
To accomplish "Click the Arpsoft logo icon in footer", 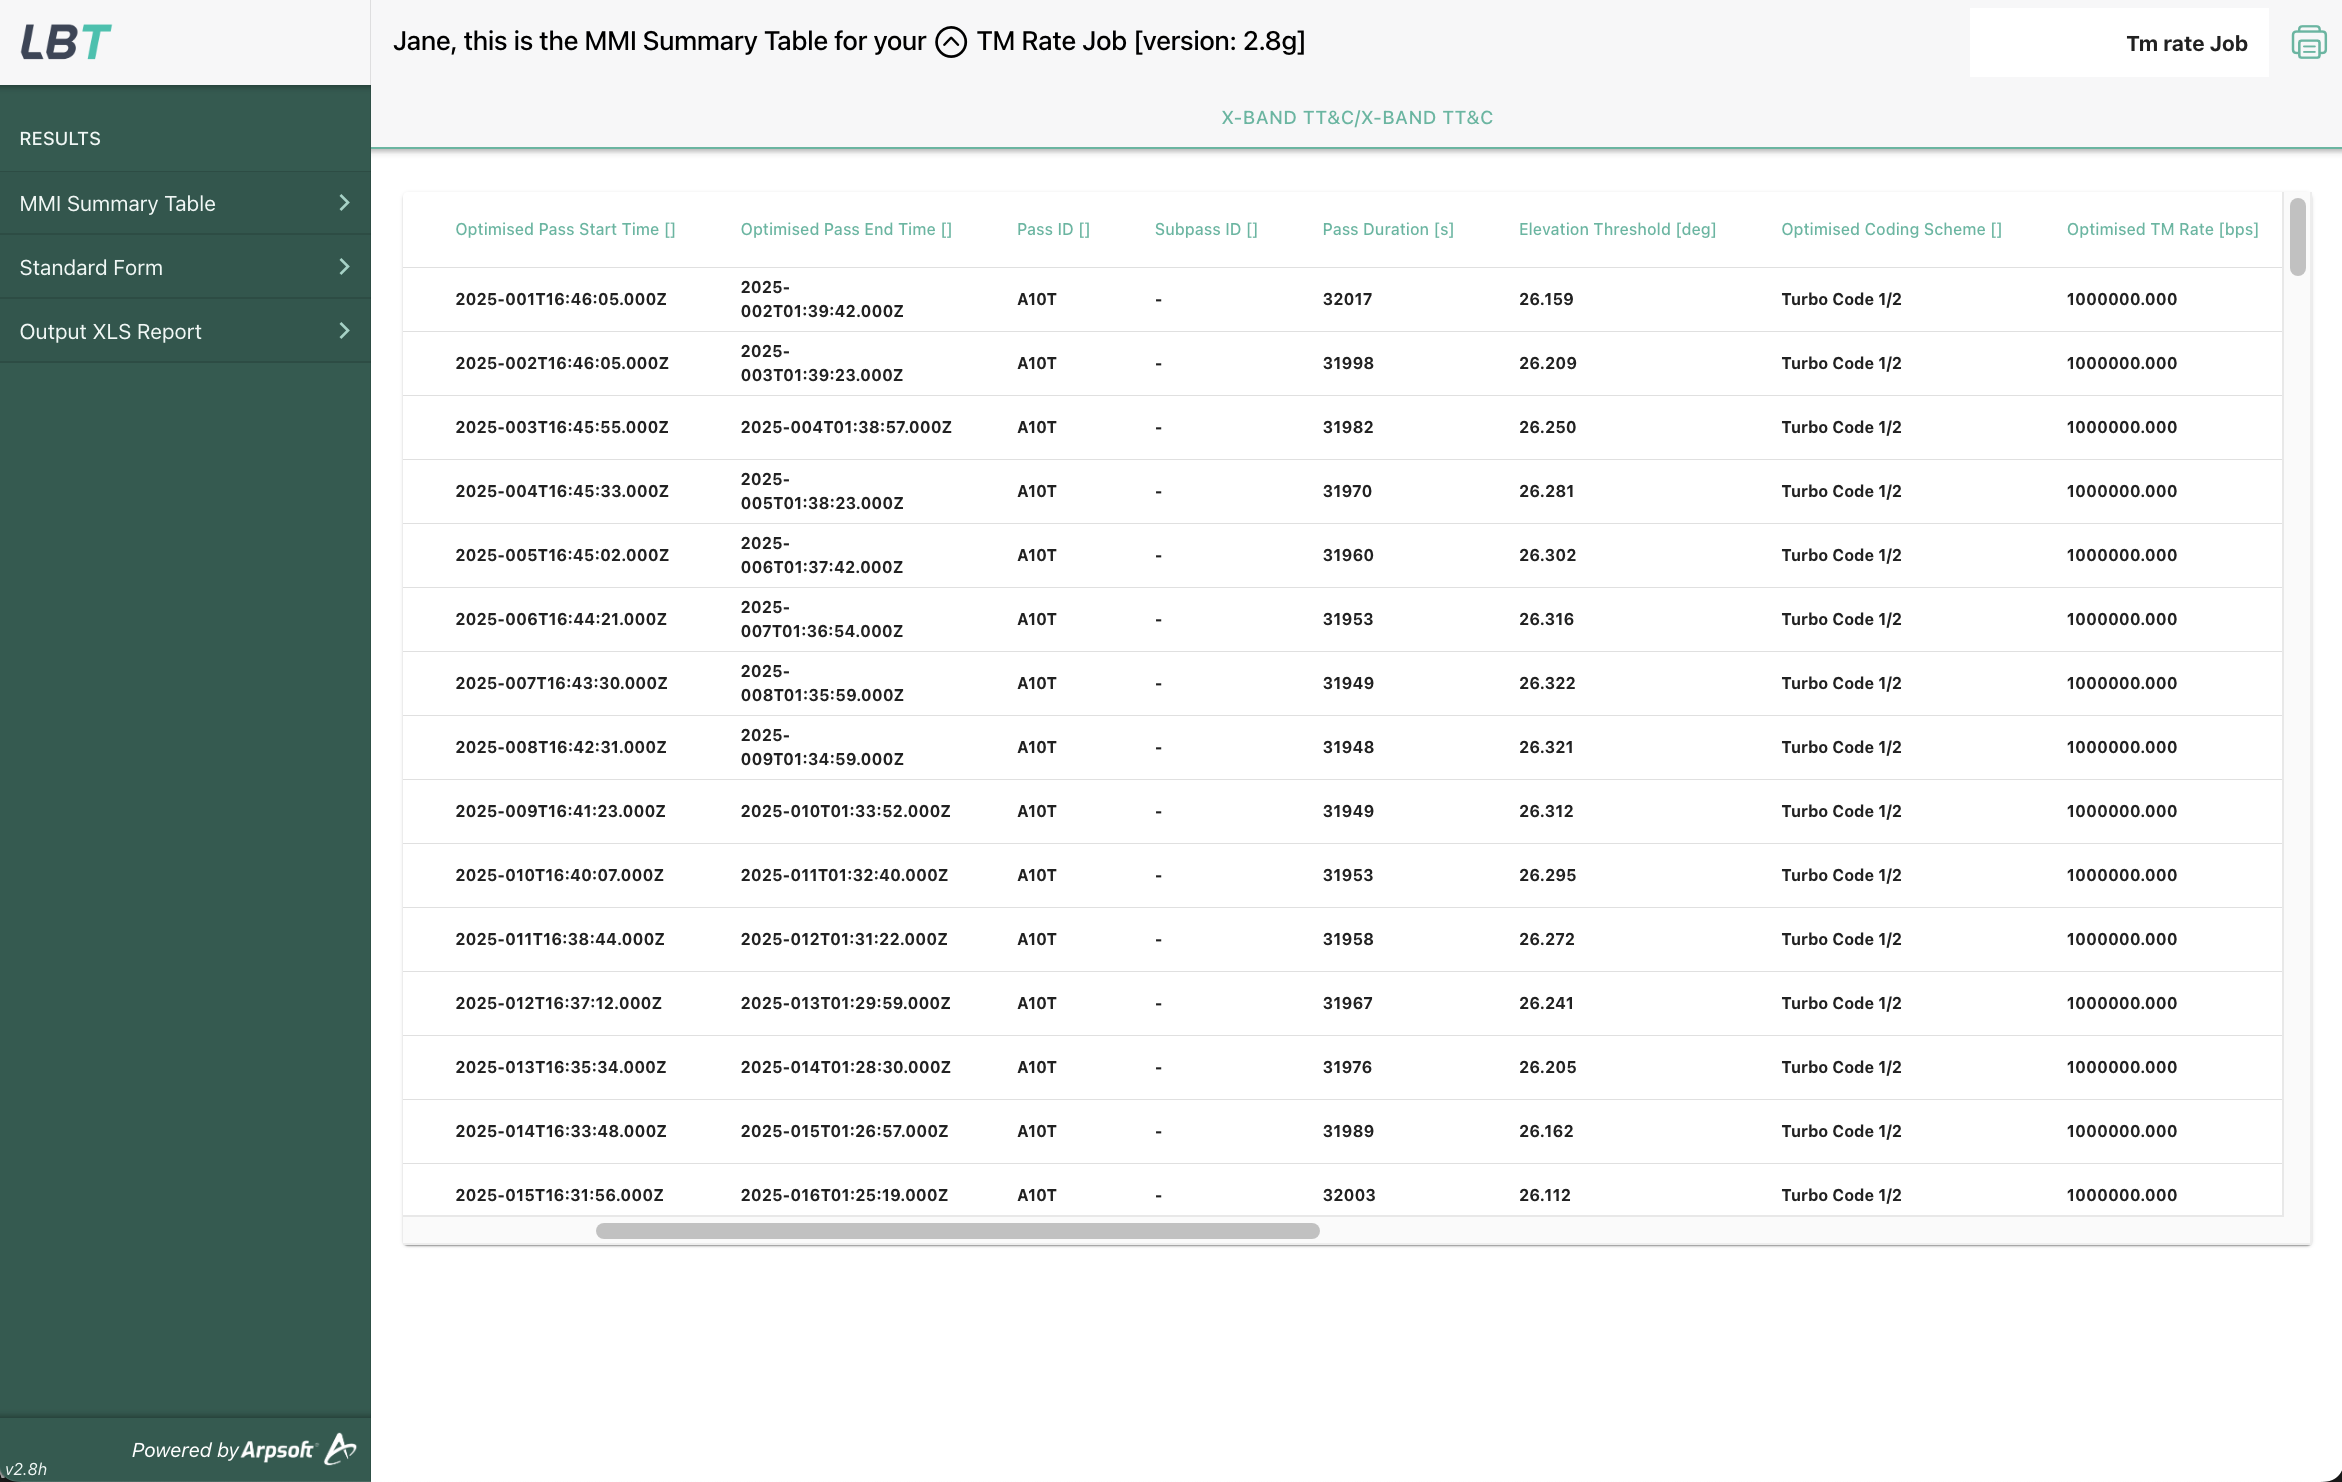I will tap(341, 1448).
